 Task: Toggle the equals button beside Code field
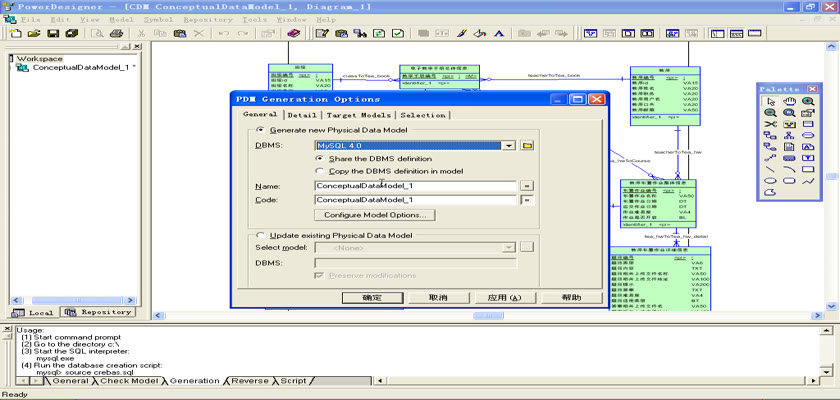(528, 200)
